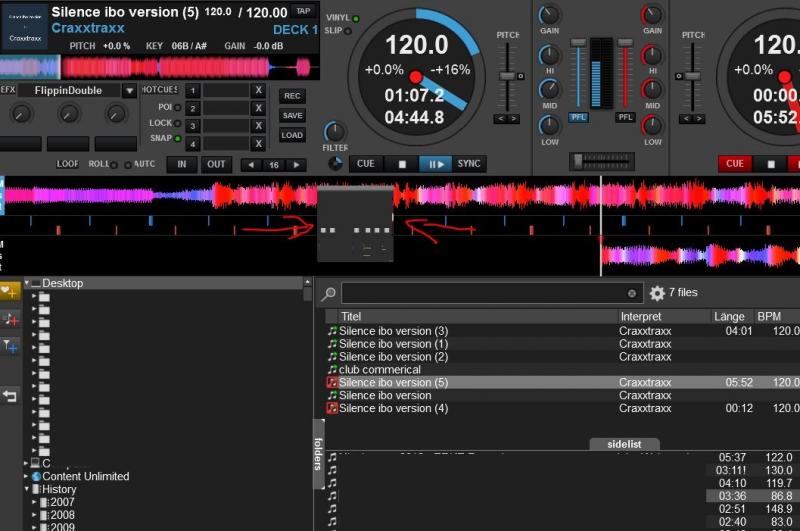Click the red Deck 2 HI knob

coord(652,55)
